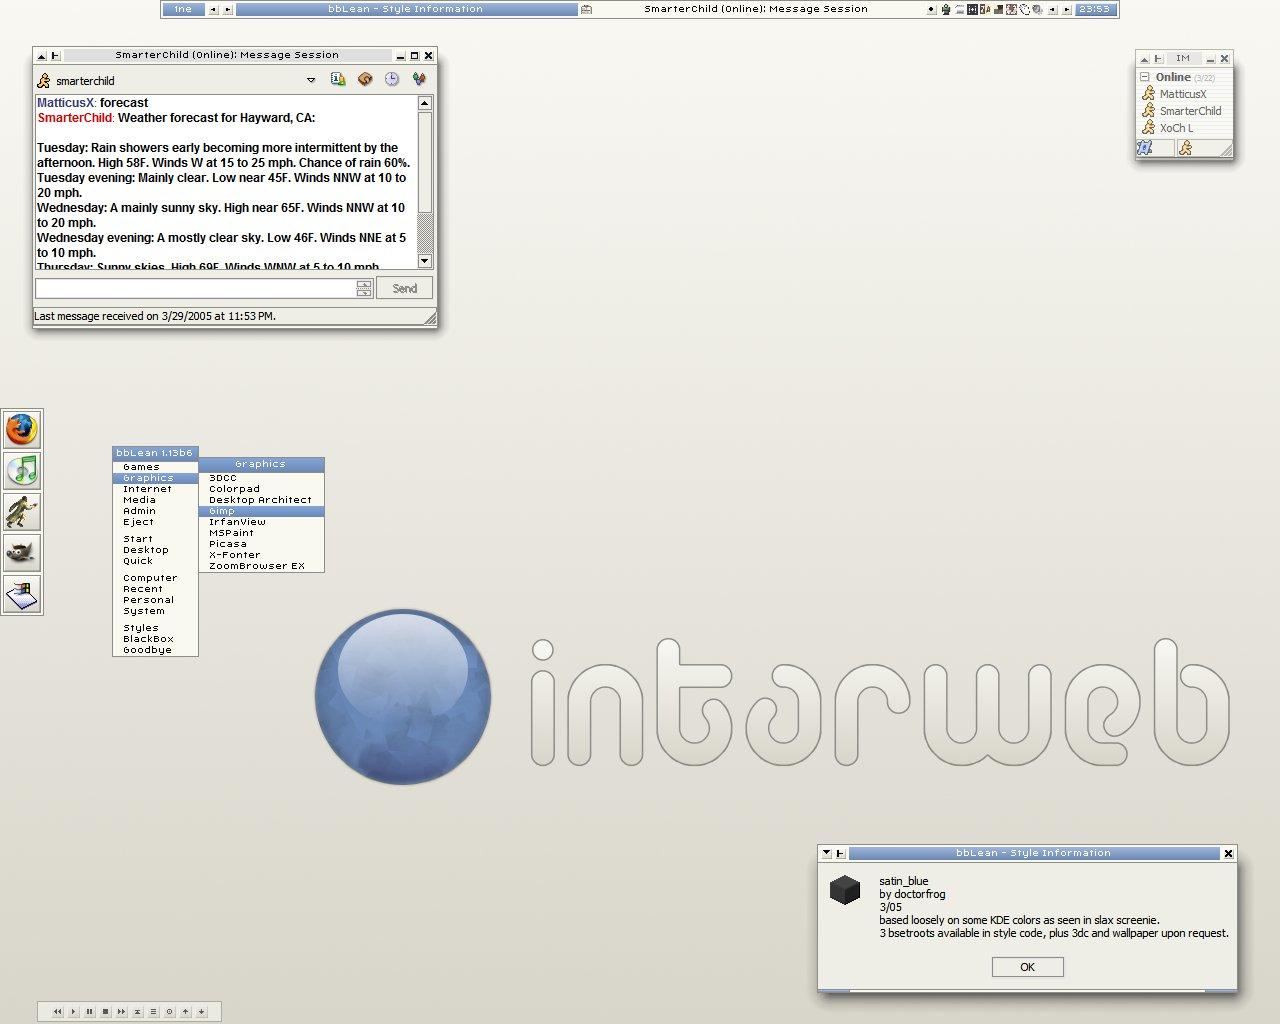Roll up the Message Session window
Viewport: 1280px width, 1024px height.
click(41, 55)
